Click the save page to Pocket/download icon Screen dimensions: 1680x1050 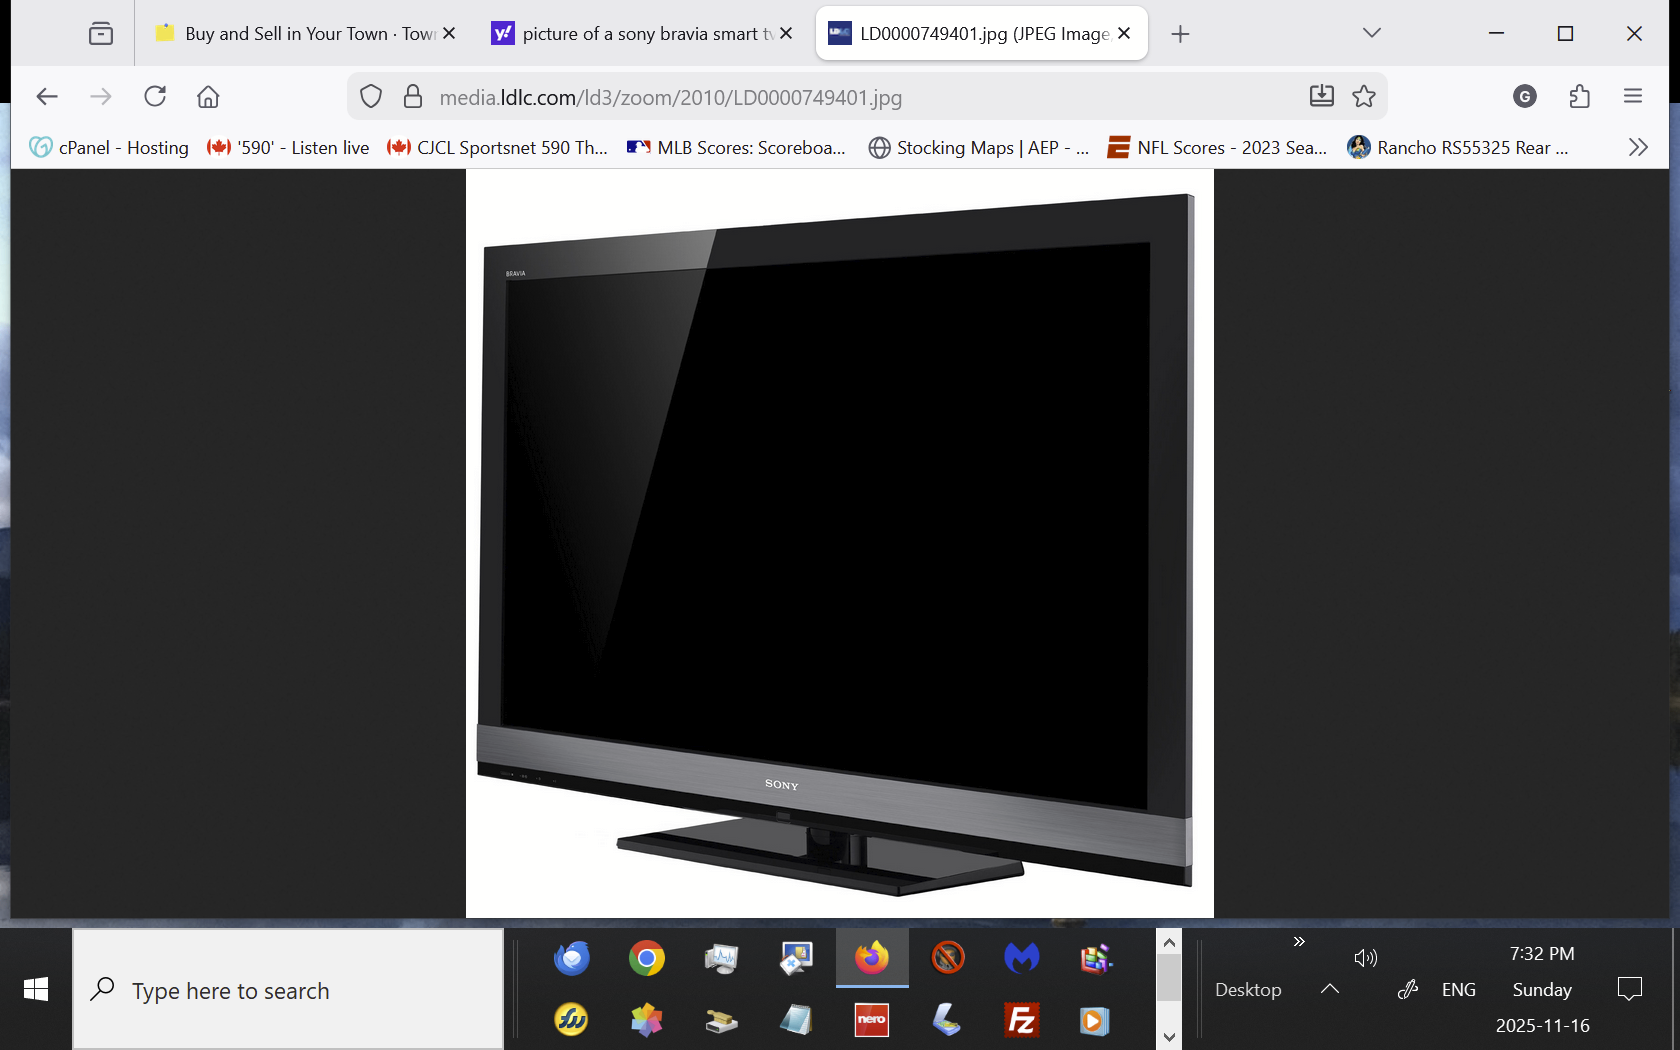point(1322,96)
